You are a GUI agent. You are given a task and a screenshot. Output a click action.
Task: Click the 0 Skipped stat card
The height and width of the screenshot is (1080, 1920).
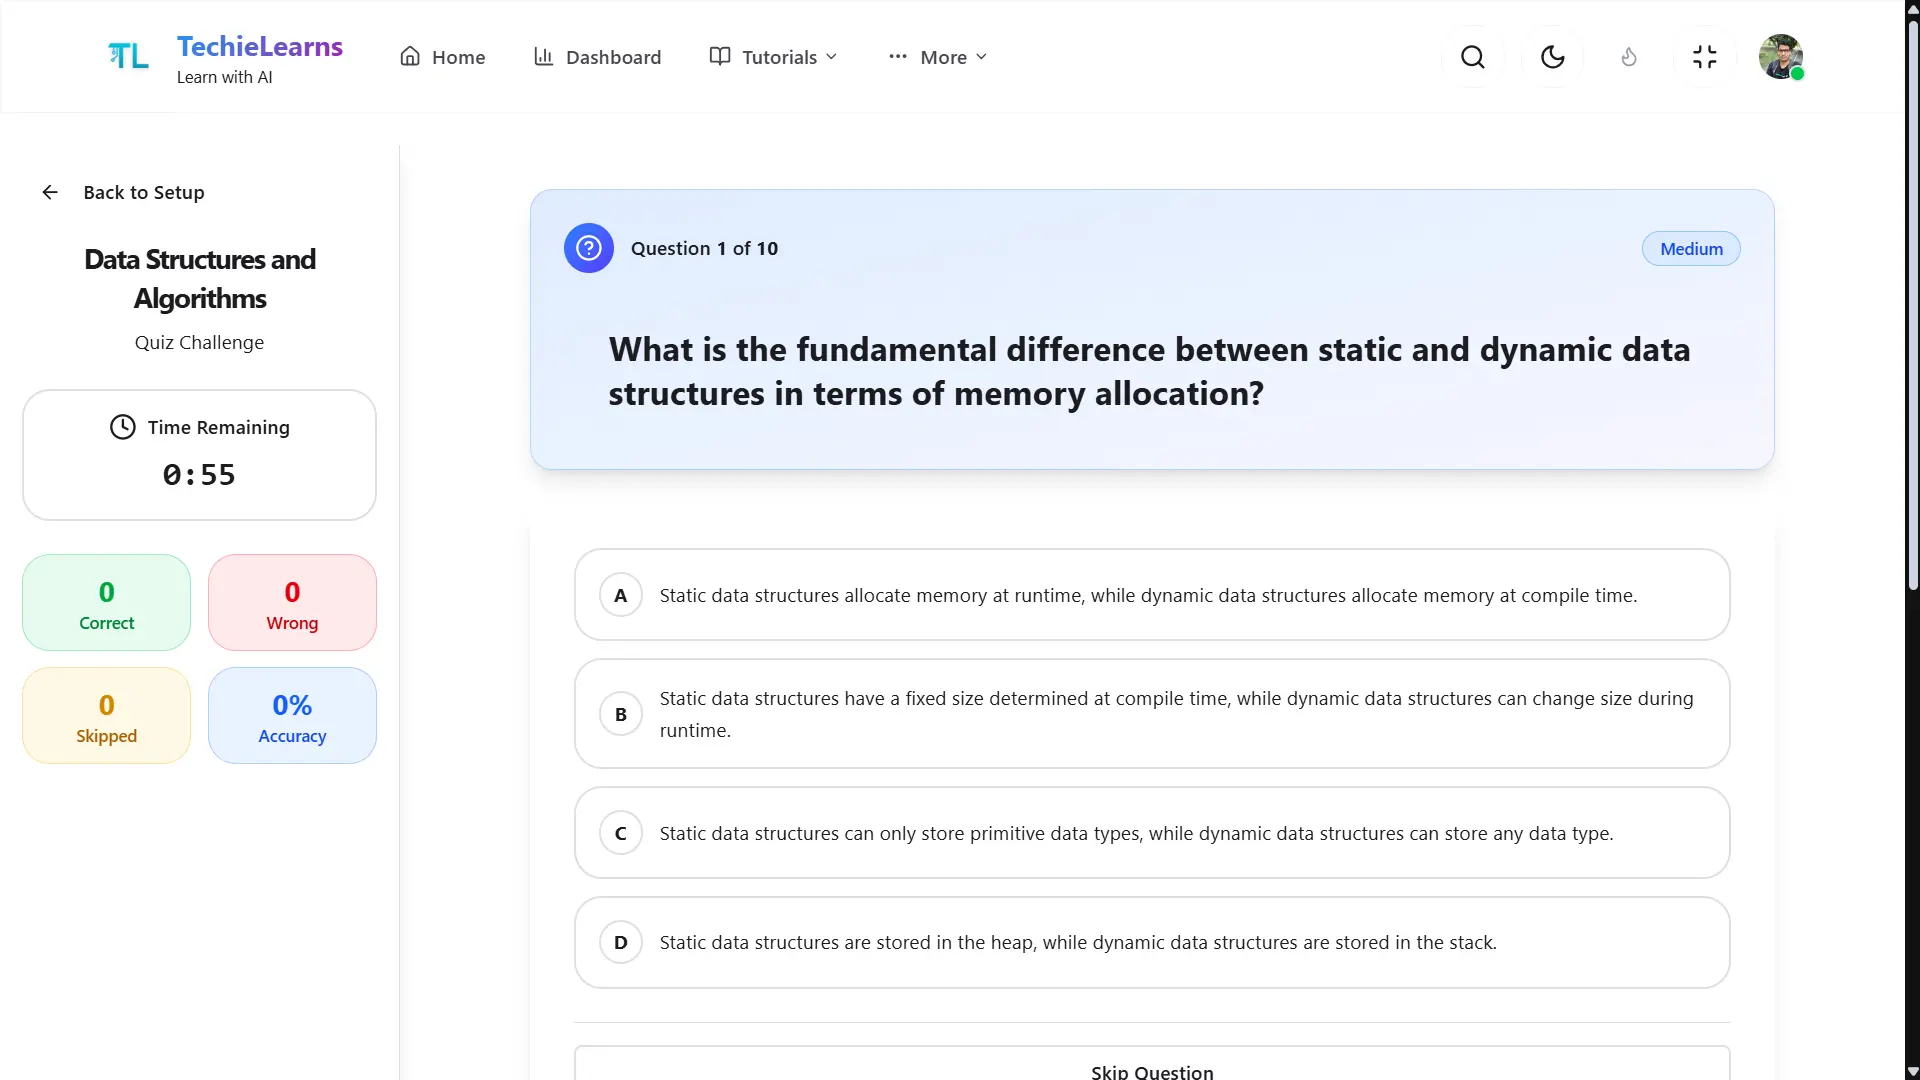[x=106, y=716]
